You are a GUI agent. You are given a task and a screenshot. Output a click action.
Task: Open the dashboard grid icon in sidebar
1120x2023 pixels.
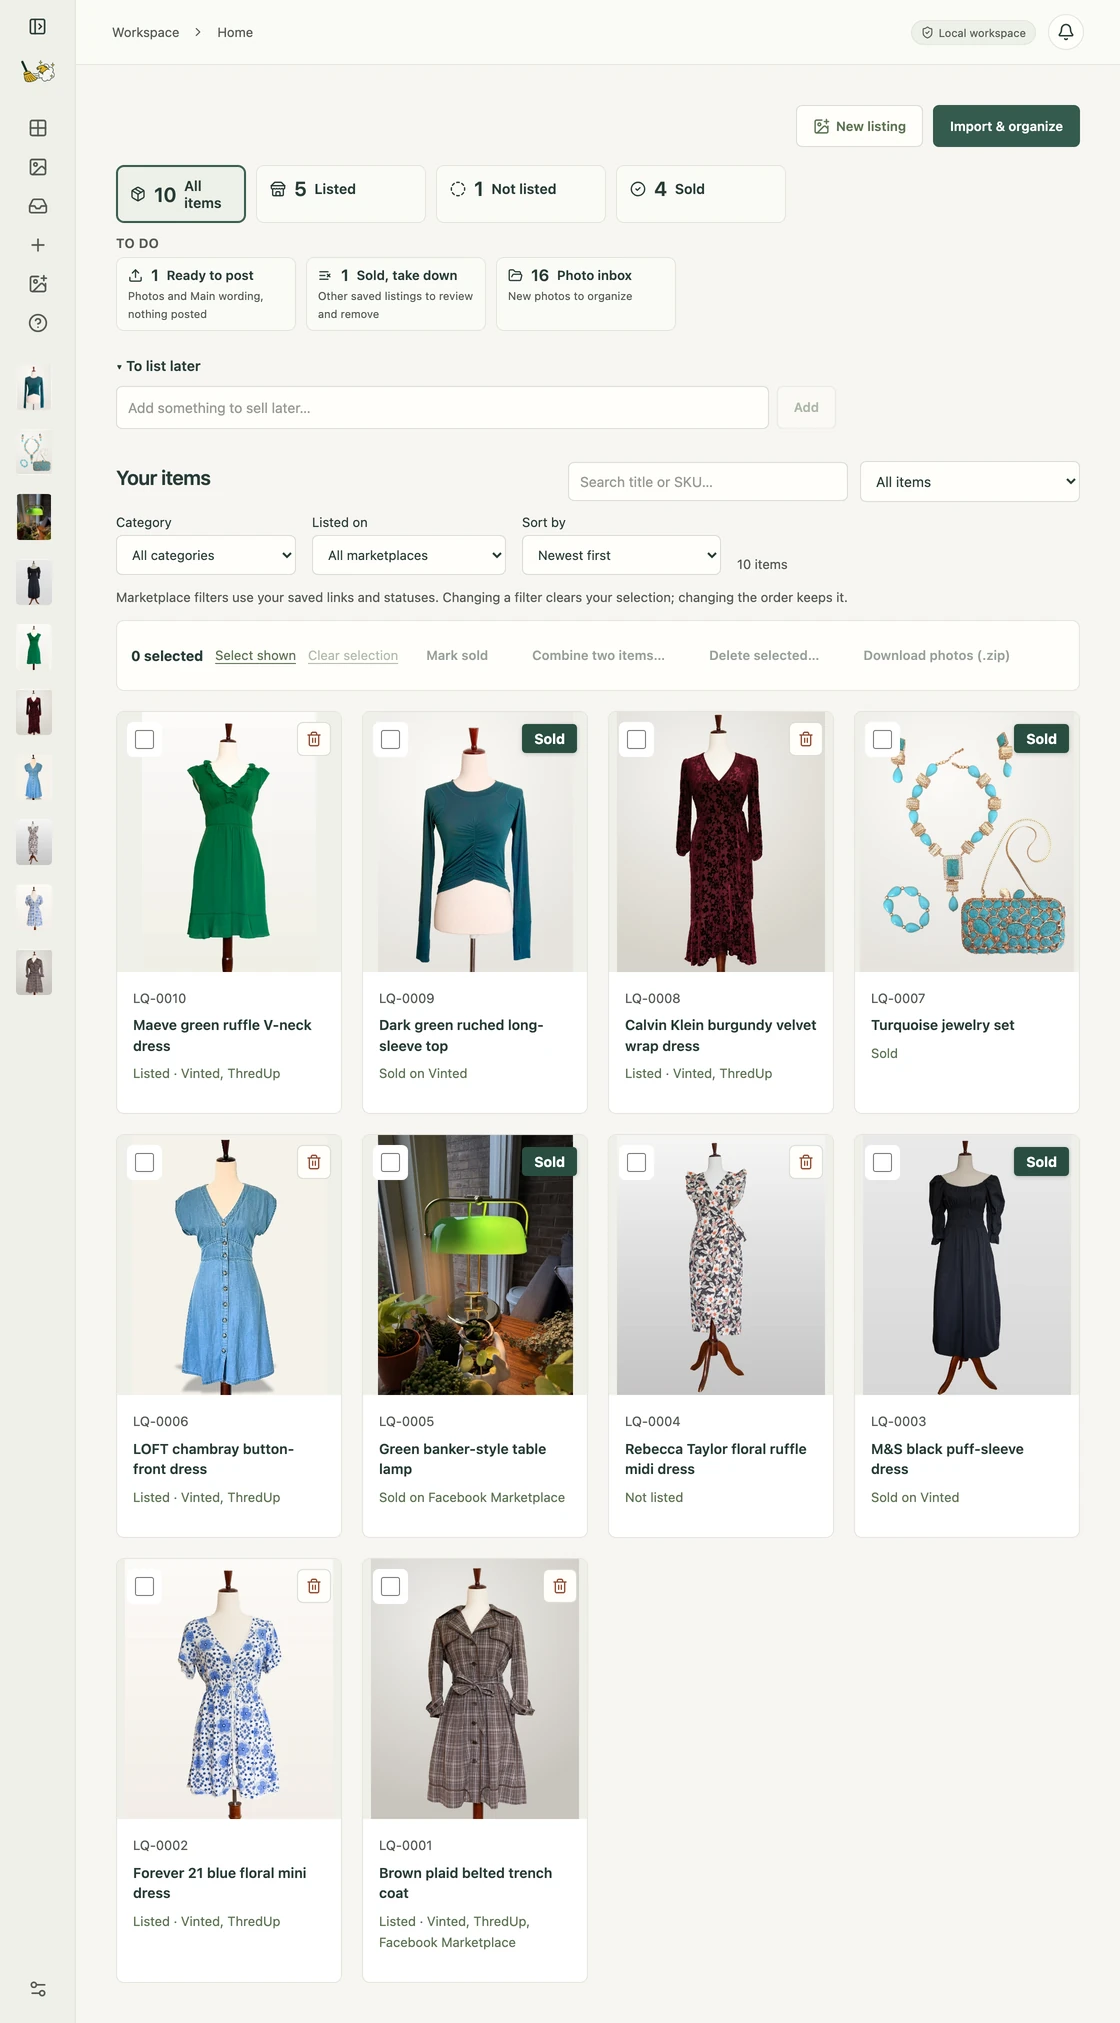click(38, 128)
